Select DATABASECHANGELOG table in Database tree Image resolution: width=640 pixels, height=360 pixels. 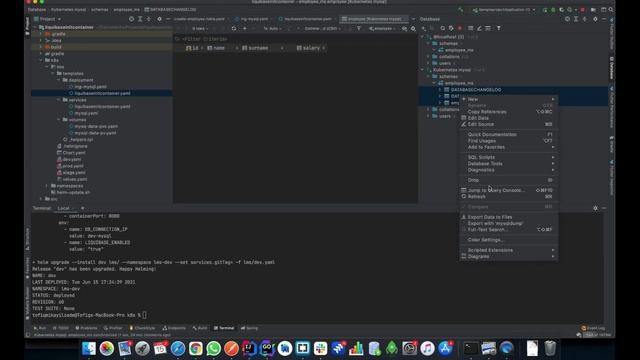click(x=476, y=89)
